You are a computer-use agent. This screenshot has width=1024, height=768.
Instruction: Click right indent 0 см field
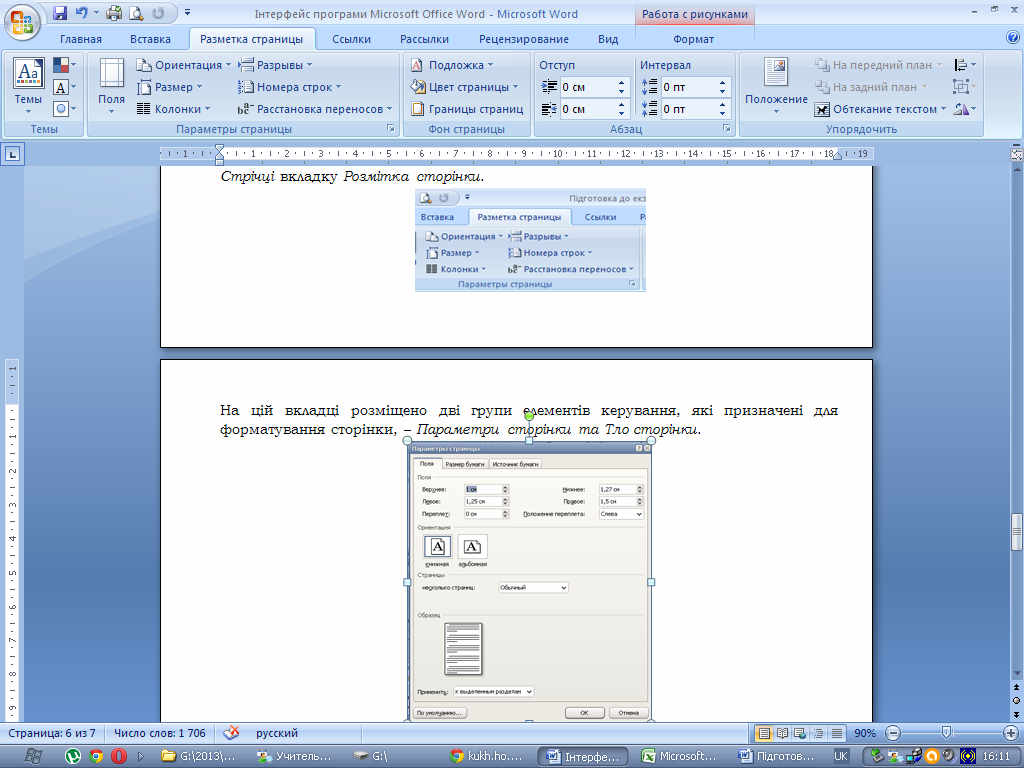coord(587,109)
